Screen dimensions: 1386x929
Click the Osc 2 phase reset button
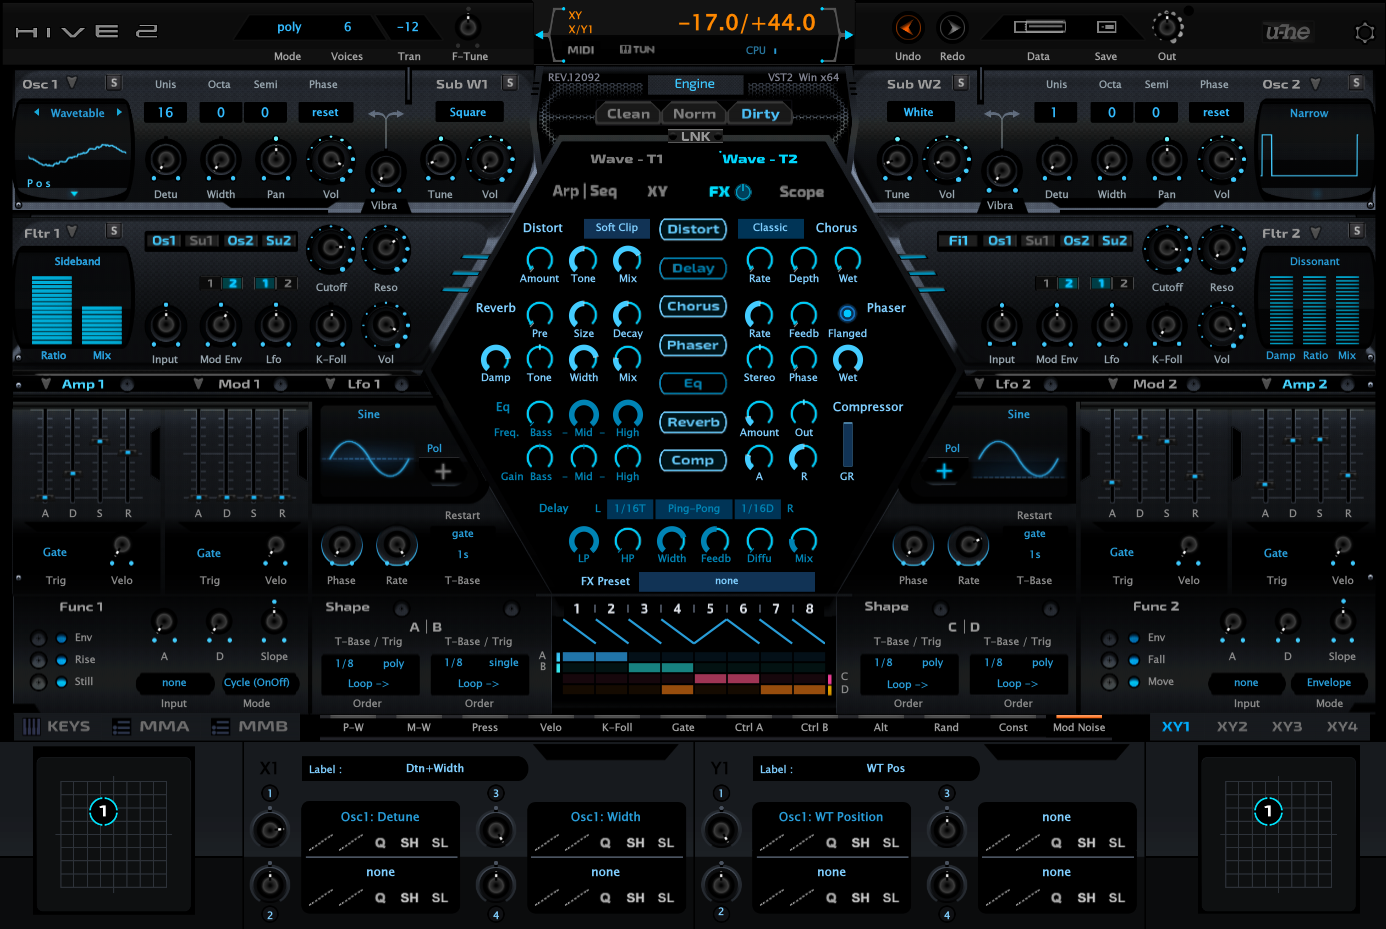point(1216,112)
